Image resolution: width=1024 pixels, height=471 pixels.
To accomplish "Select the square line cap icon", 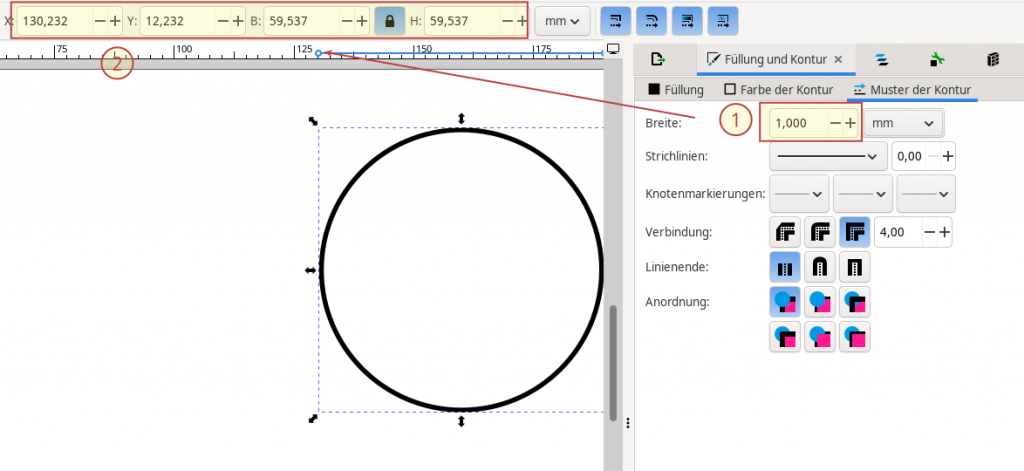I will [x=854, y=267].
